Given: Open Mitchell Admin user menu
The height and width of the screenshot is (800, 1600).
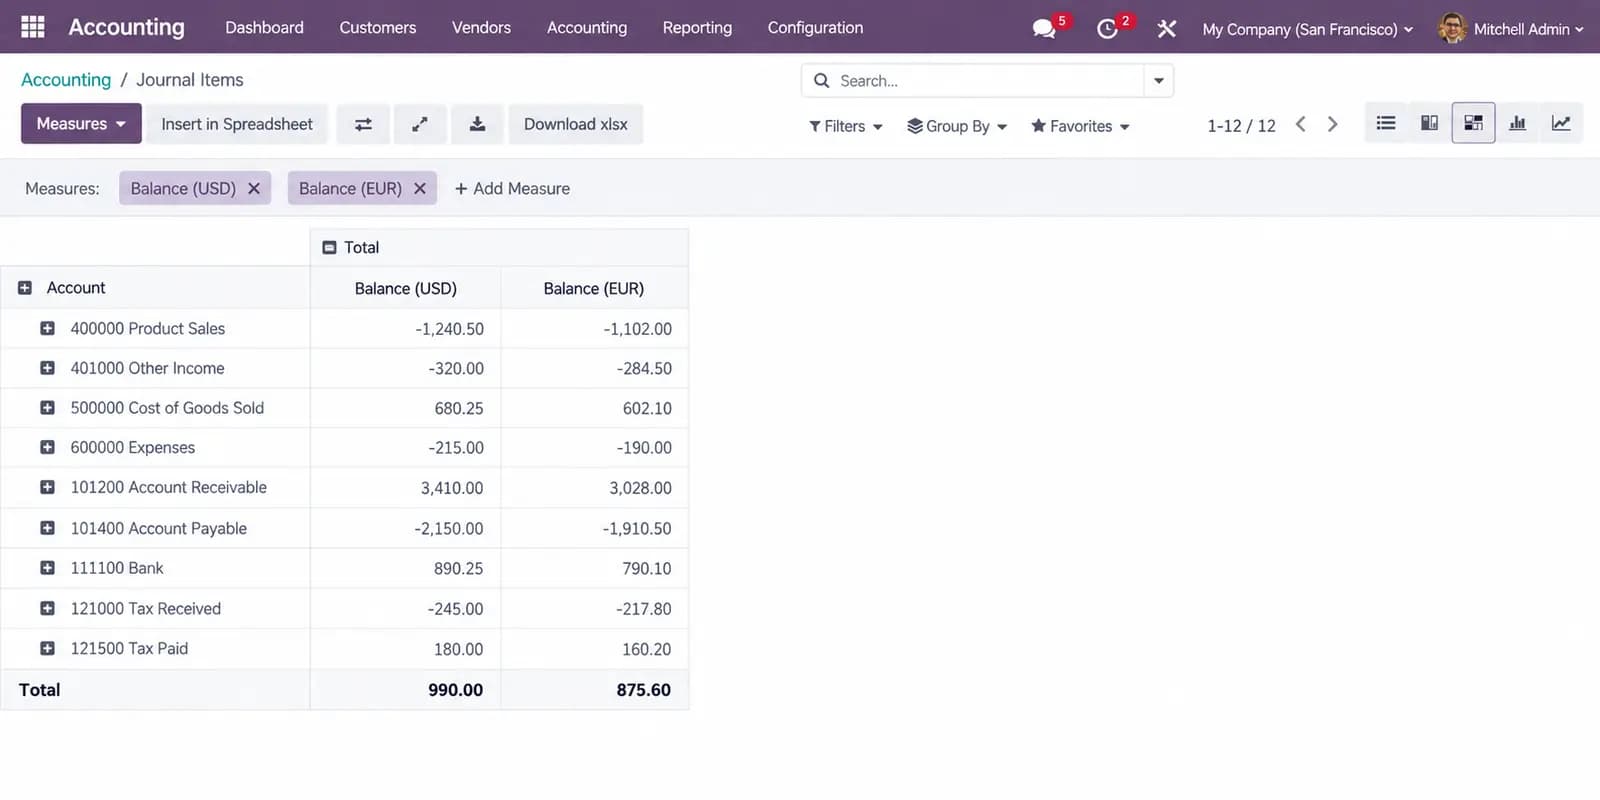Looking at the screenshot, I should click(x=1512, y=29).
